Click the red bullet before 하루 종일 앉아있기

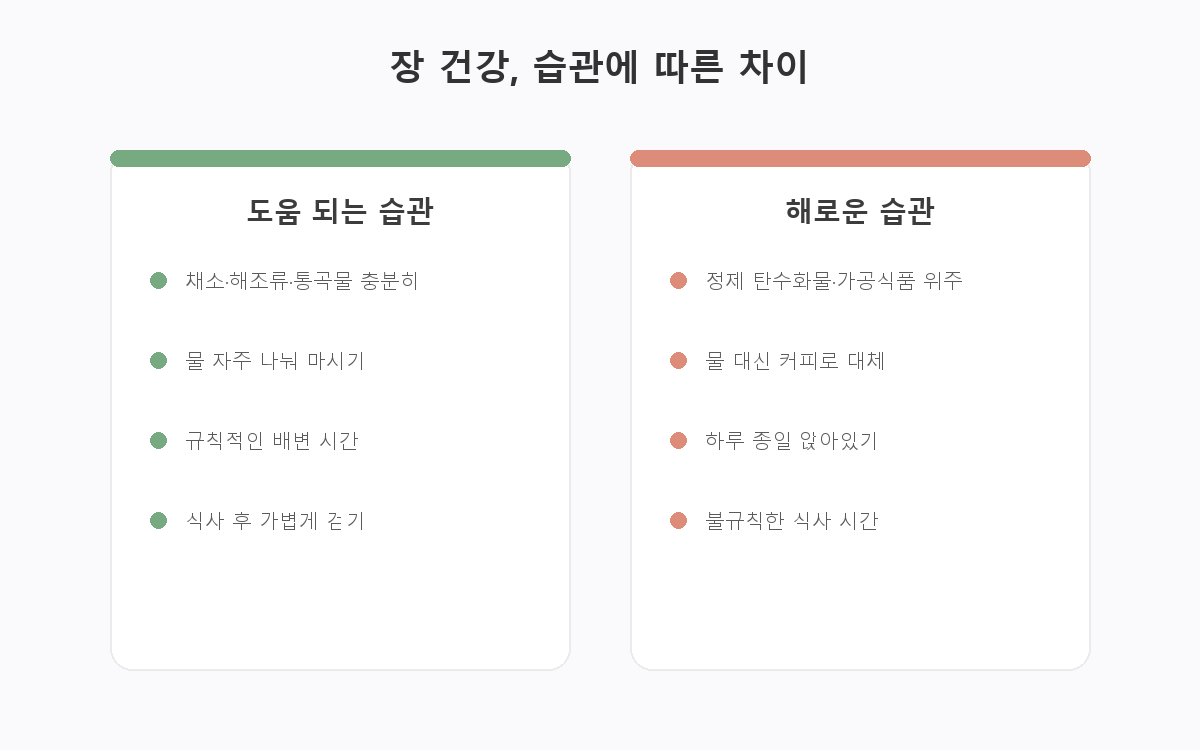tap(678, 441)
